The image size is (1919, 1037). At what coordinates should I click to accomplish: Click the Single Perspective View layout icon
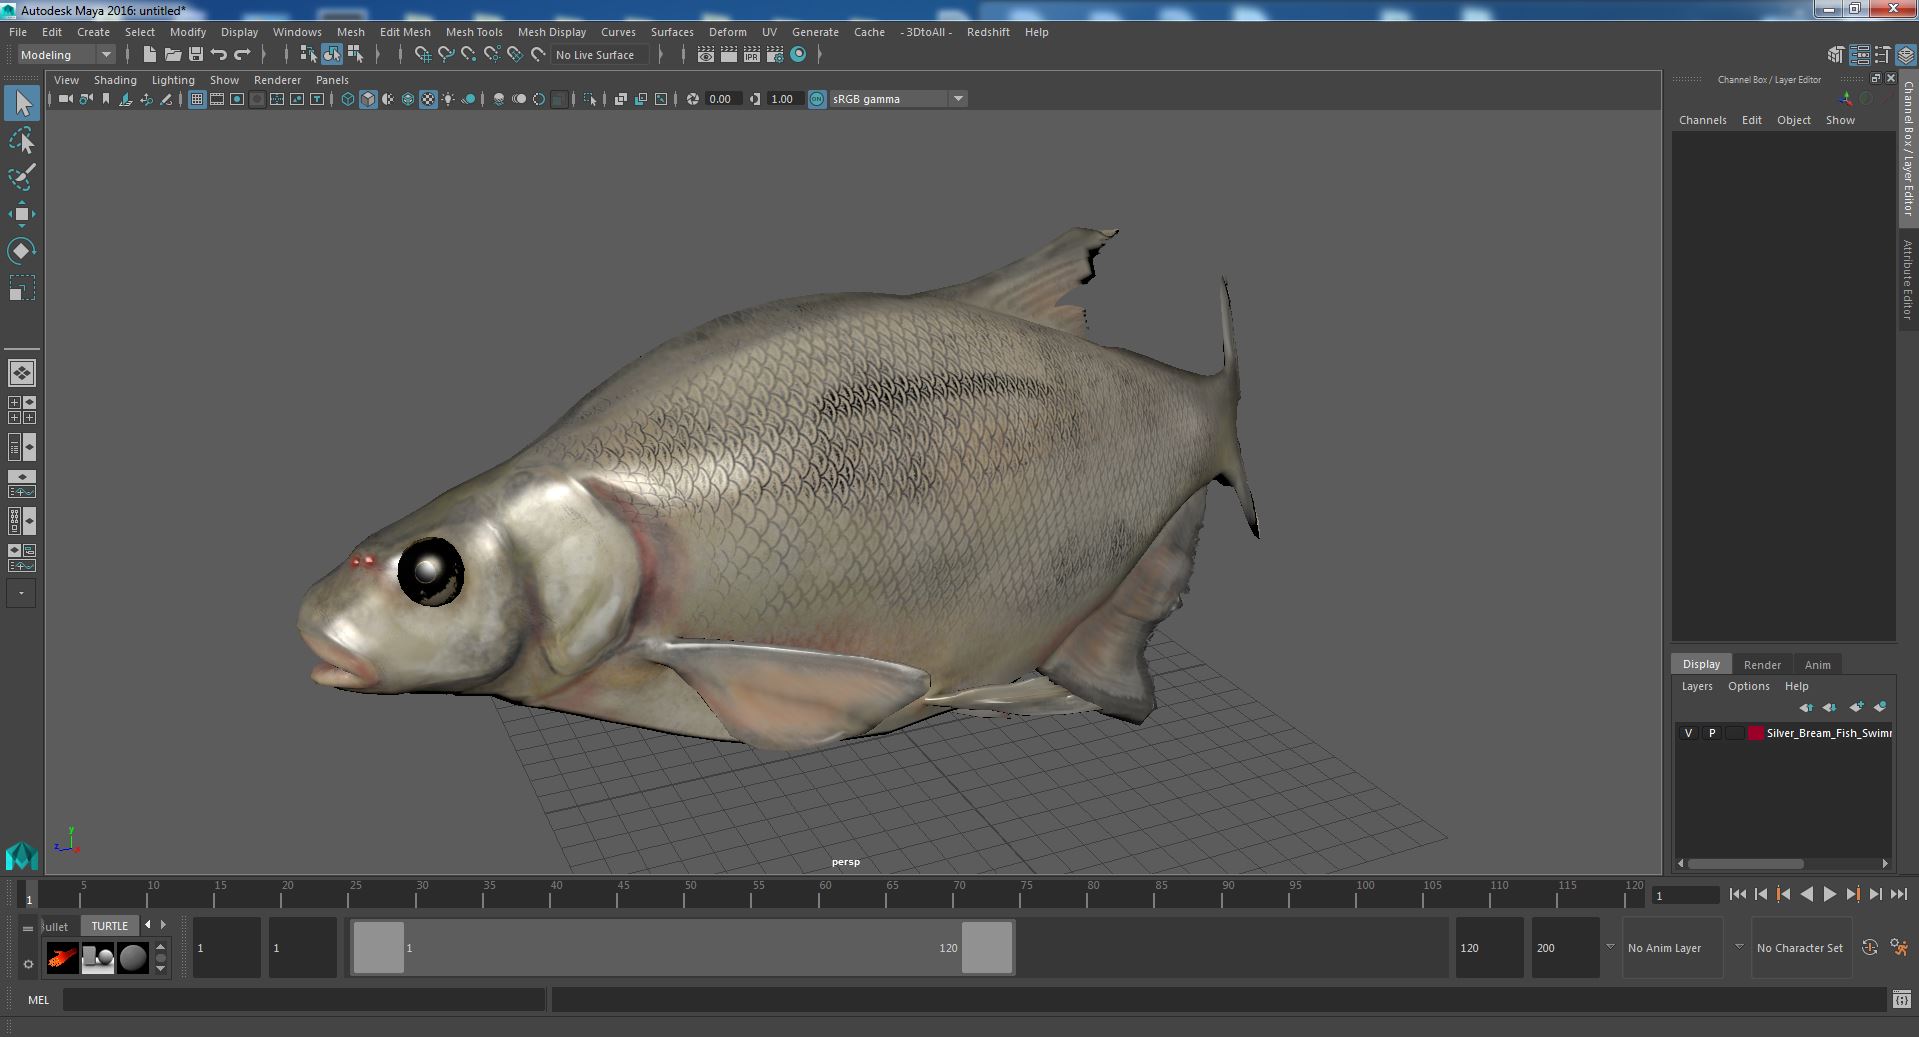(21, 373)
